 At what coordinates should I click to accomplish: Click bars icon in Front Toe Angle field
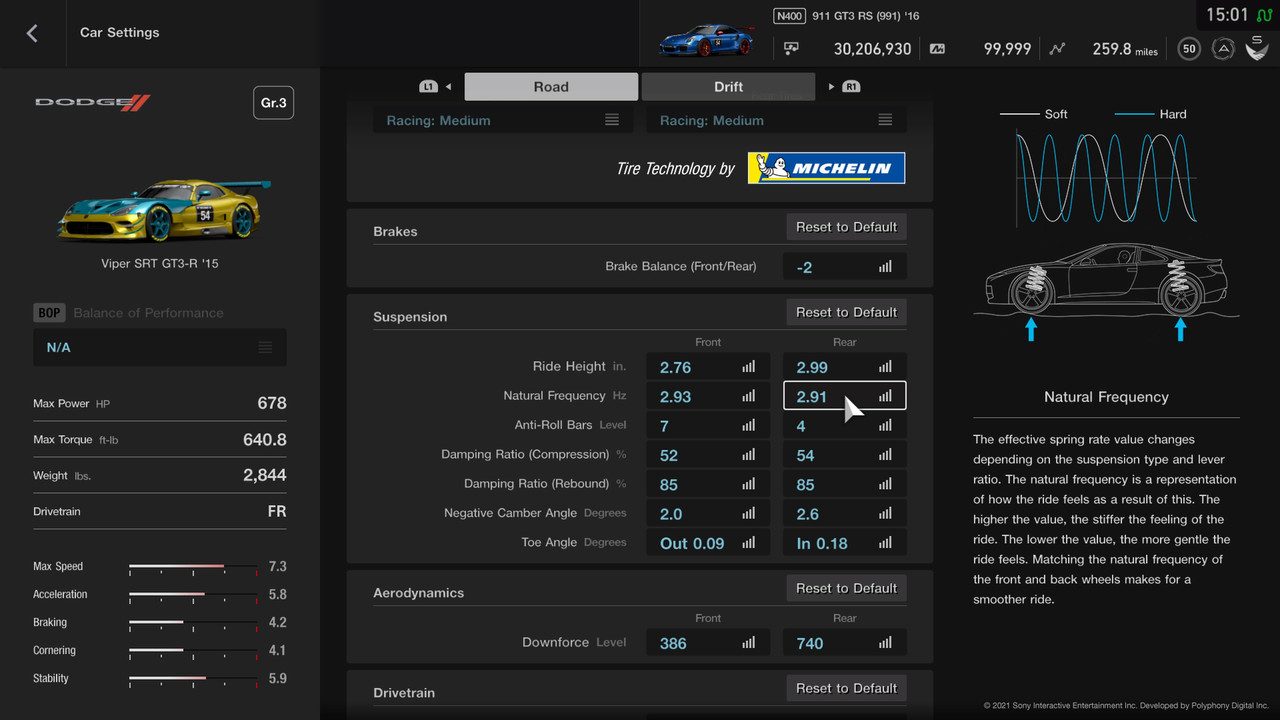(x=749, y=543)
